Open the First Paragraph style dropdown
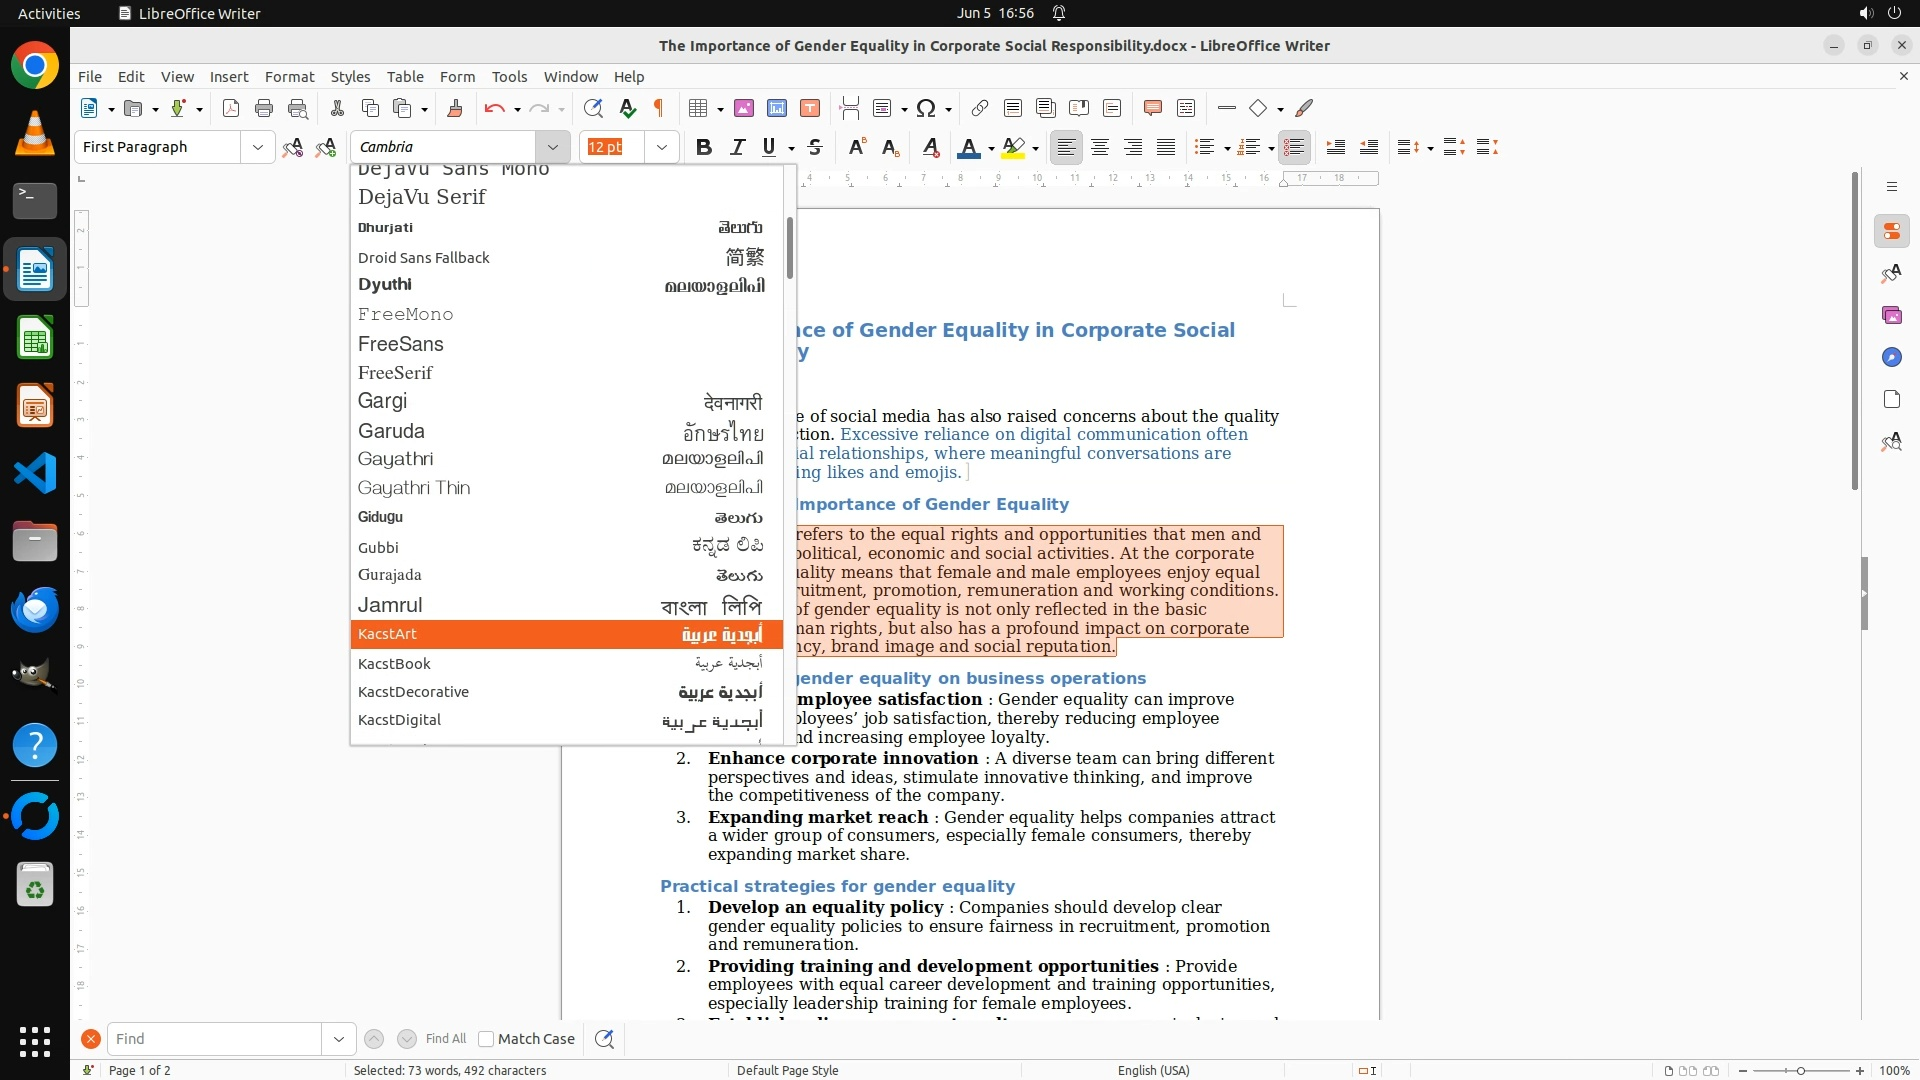Viewport: 1920px width, 1080px height. [x=258, y=147]
